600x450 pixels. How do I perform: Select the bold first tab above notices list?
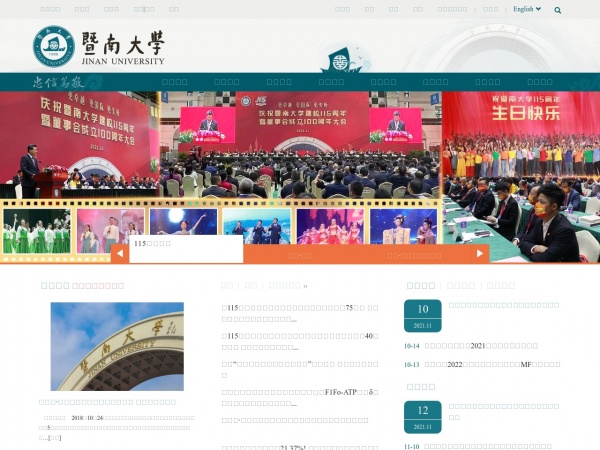(x=420, y=285)
